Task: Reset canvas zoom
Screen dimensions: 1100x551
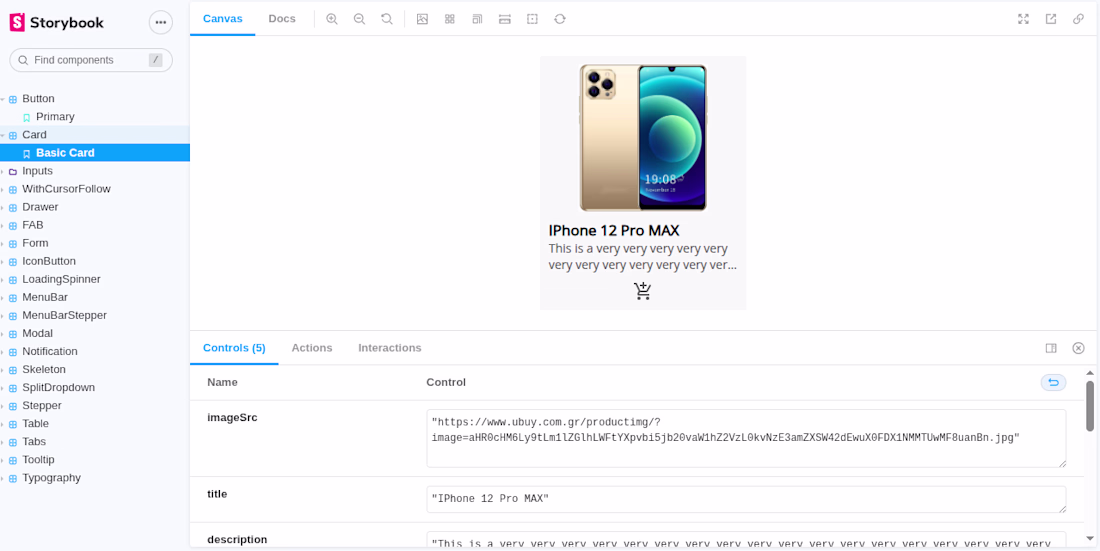Action: [x=387, y=19]
